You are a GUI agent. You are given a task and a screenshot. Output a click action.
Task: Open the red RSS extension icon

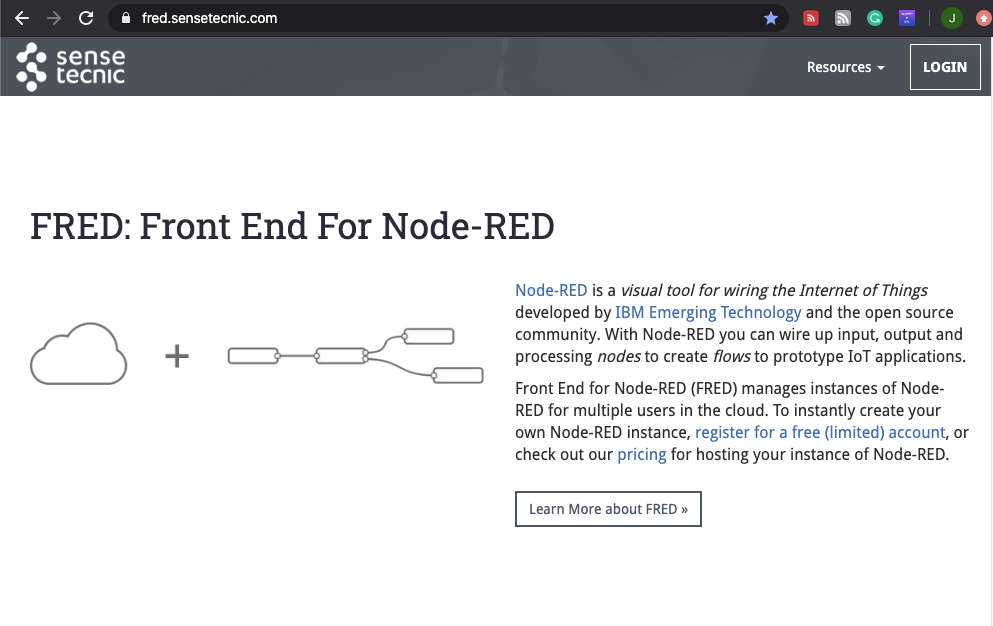[811, 18]
